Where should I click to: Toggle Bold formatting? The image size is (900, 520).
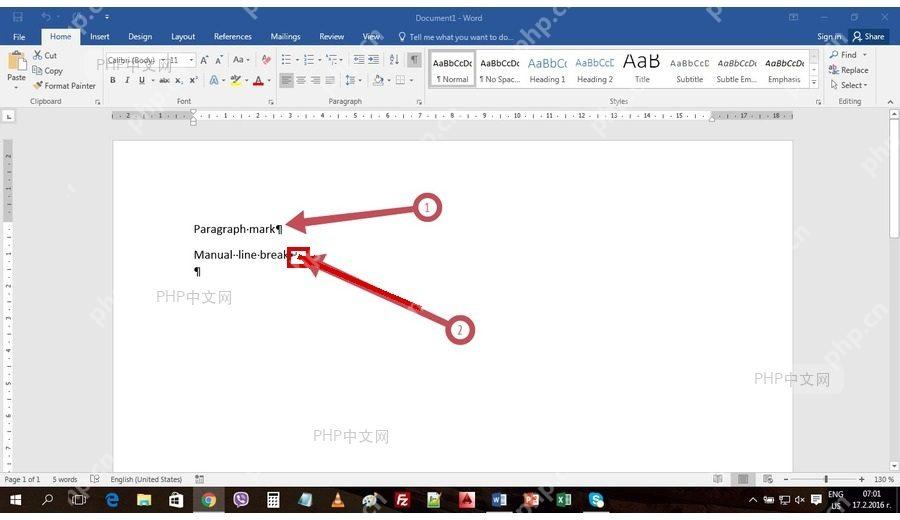click(x=112, y=80)
